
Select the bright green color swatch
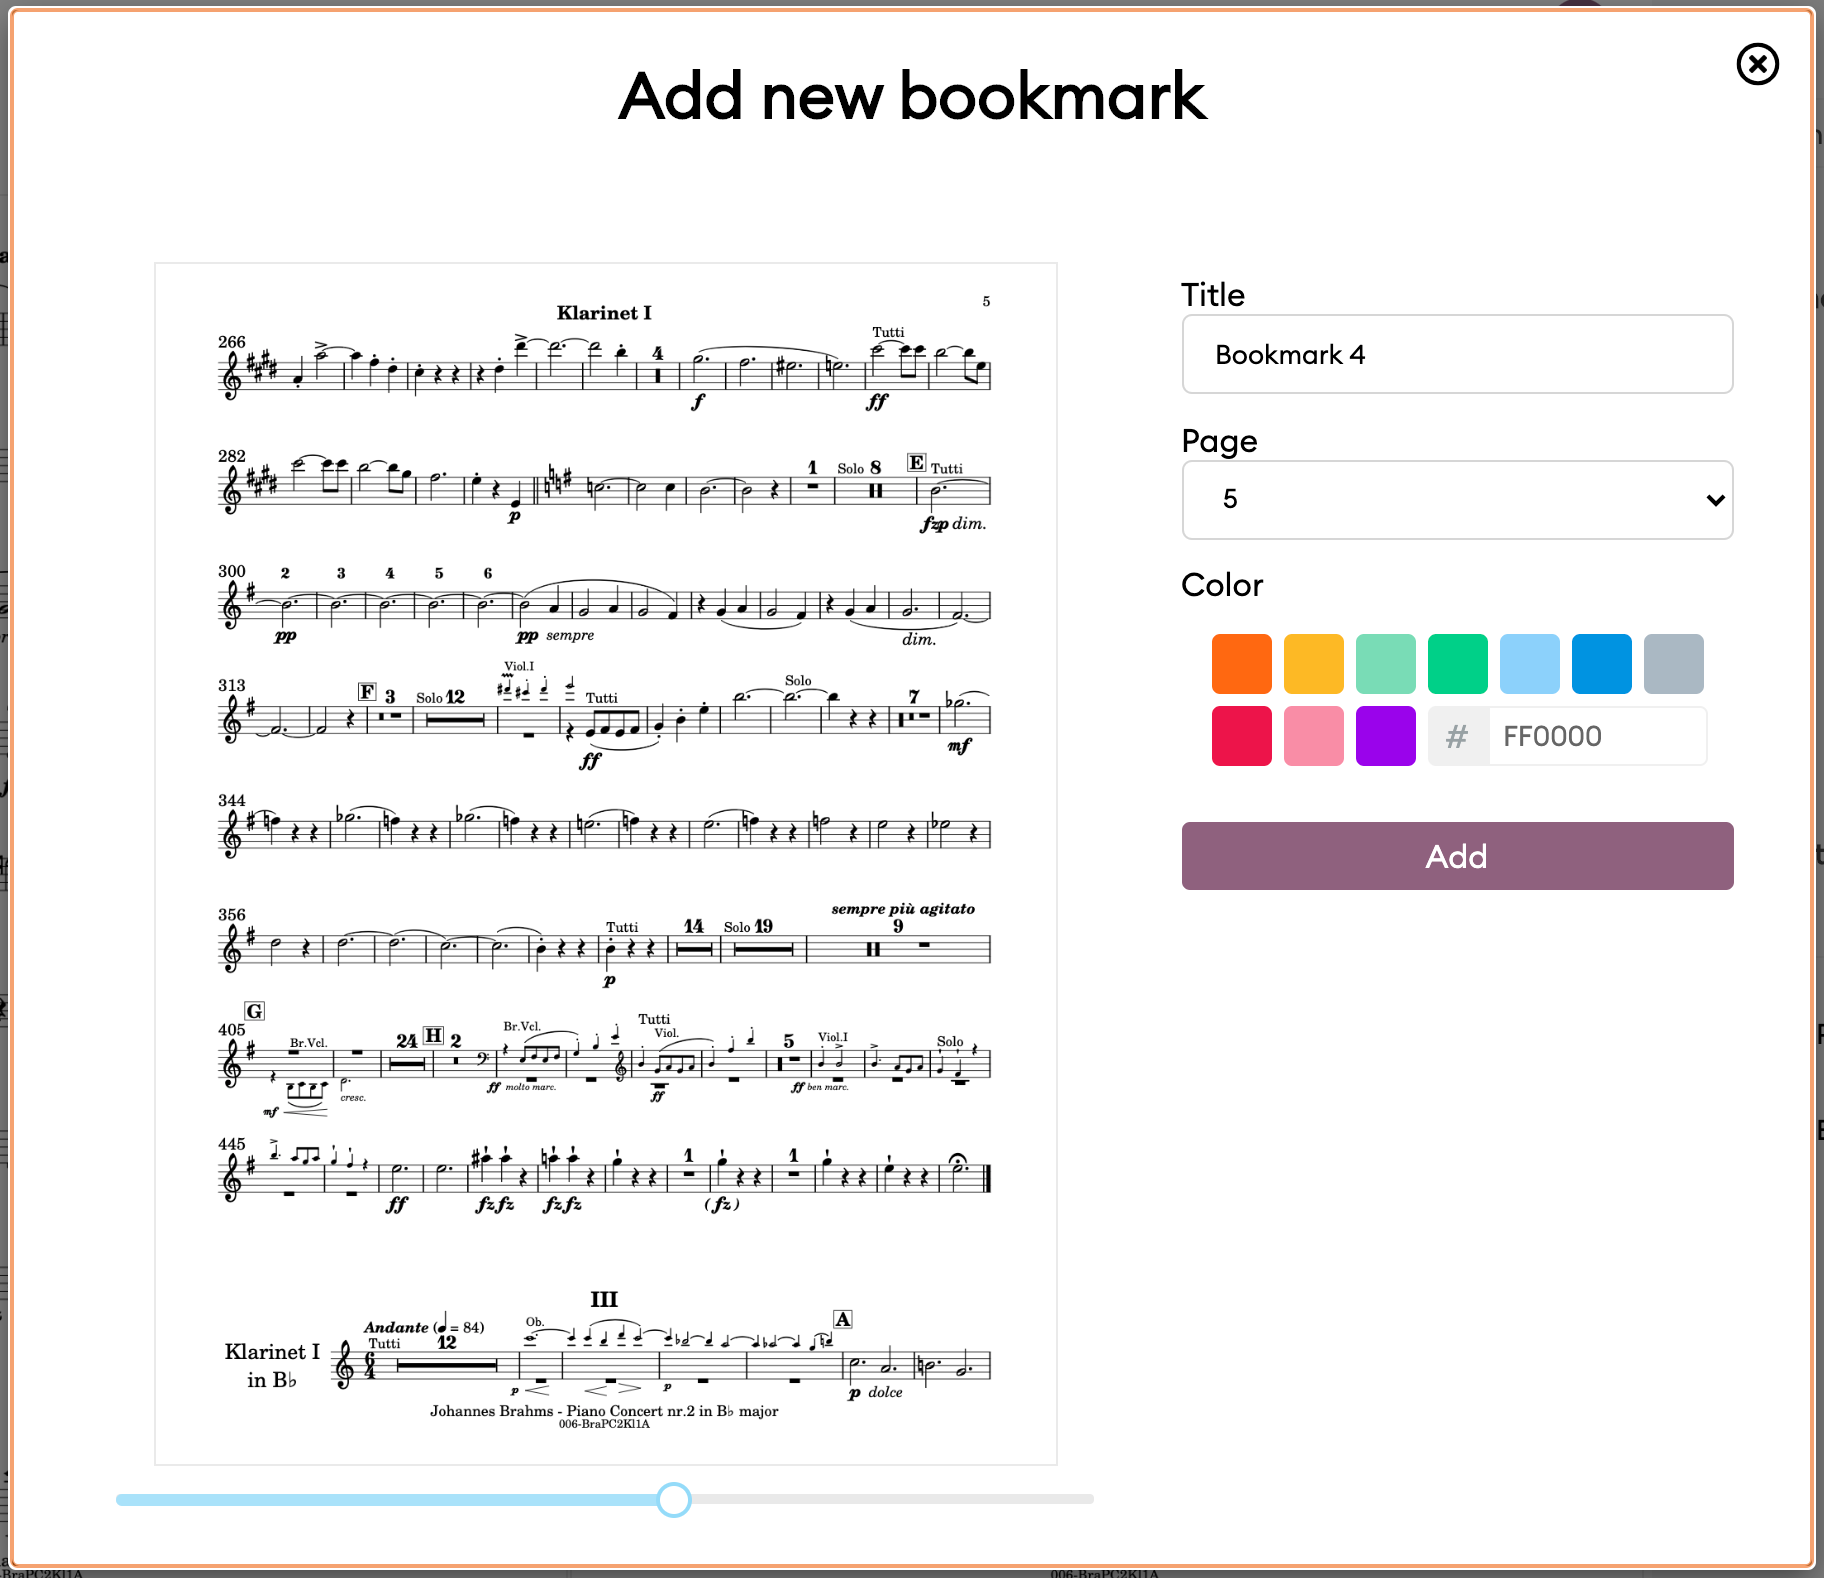click(1457, 664)
